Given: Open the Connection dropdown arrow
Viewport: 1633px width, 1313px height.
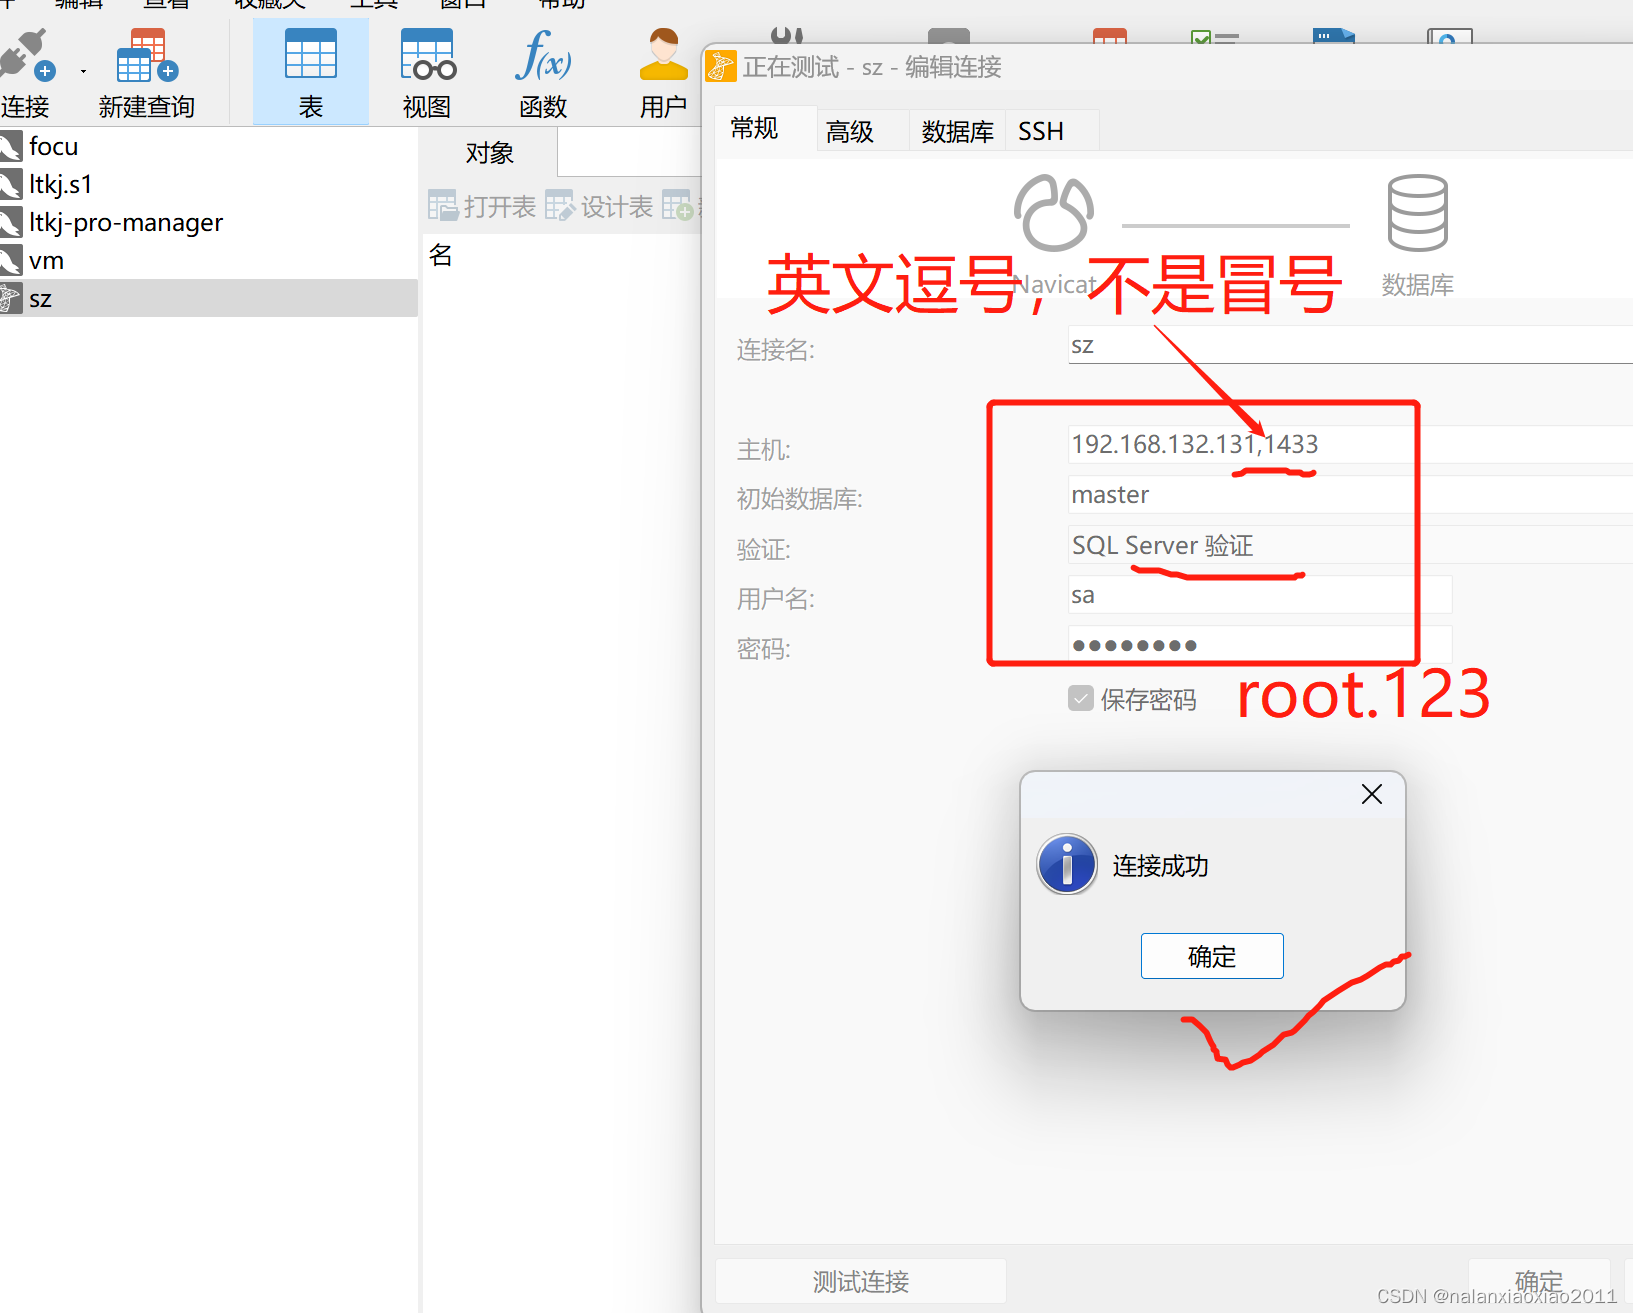Looking at the screenshot, I should click(83, 71).
